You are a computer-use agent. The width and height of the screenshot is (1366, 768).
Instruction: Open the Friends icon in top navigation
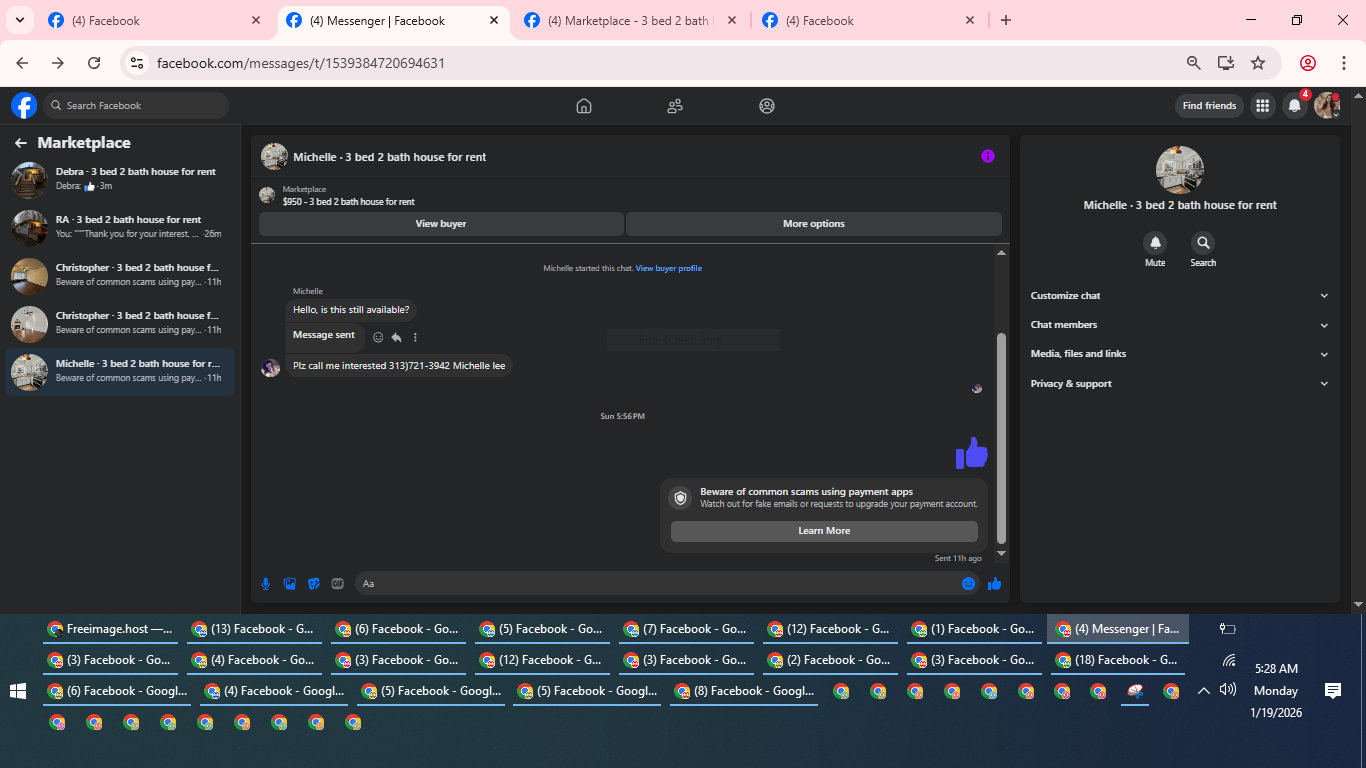click(x=675, y=106)
